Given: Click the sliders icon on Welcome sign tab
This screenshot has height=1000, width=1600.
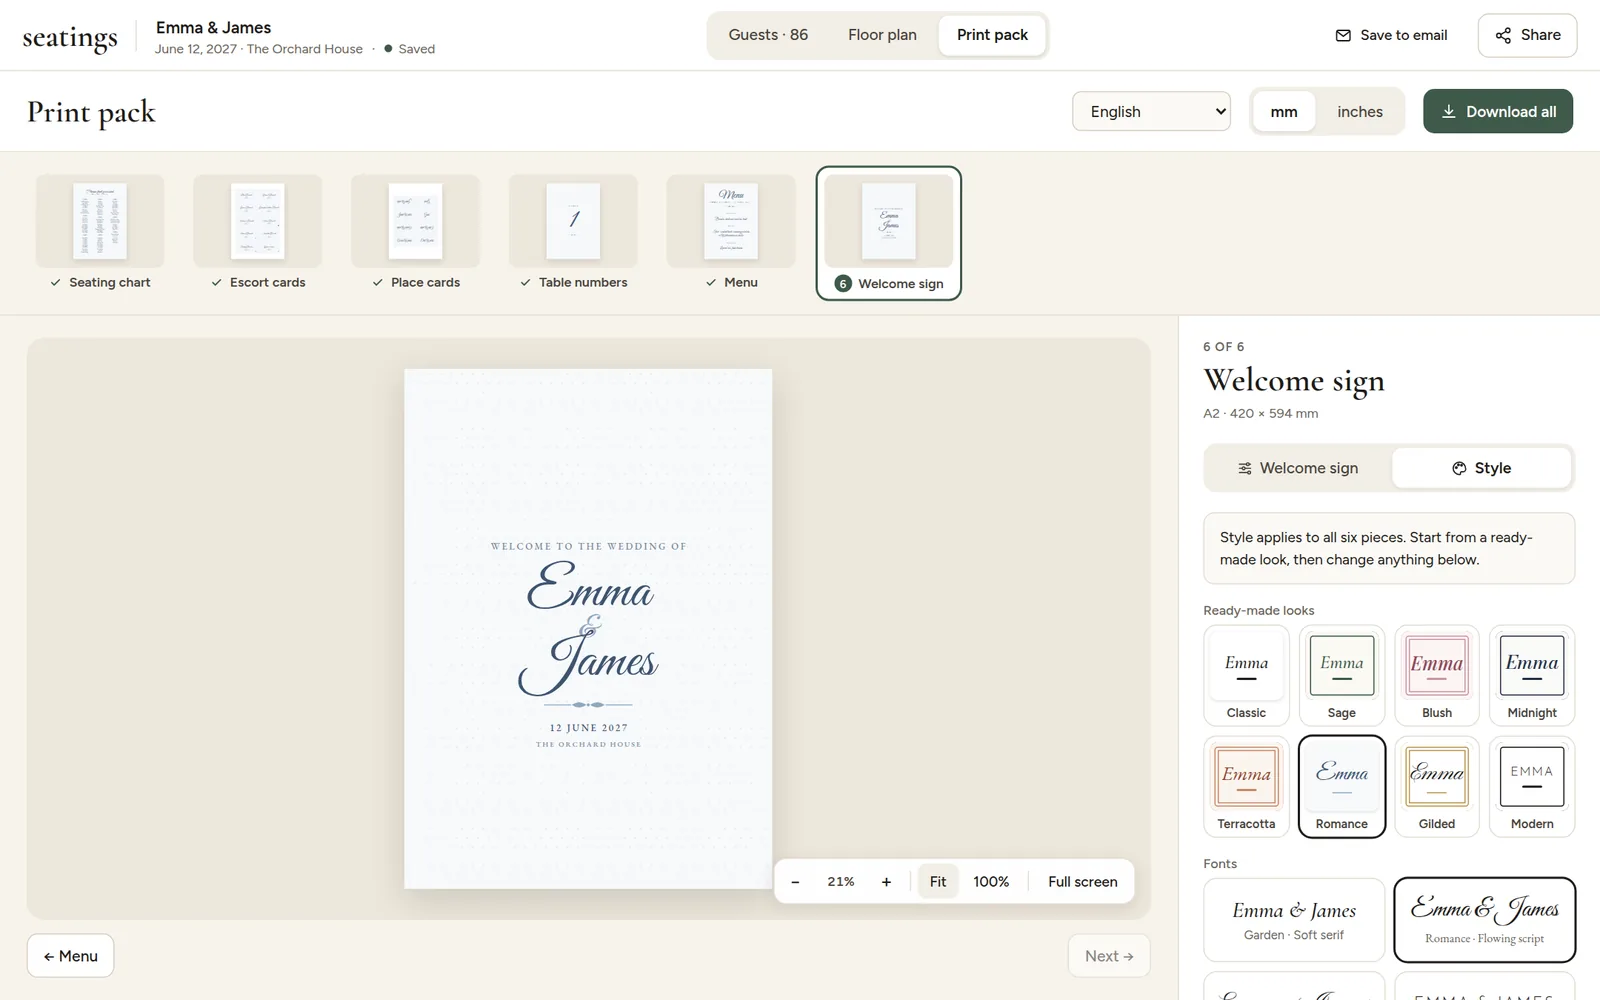Looking at the screenshot, I should 1245,468.
